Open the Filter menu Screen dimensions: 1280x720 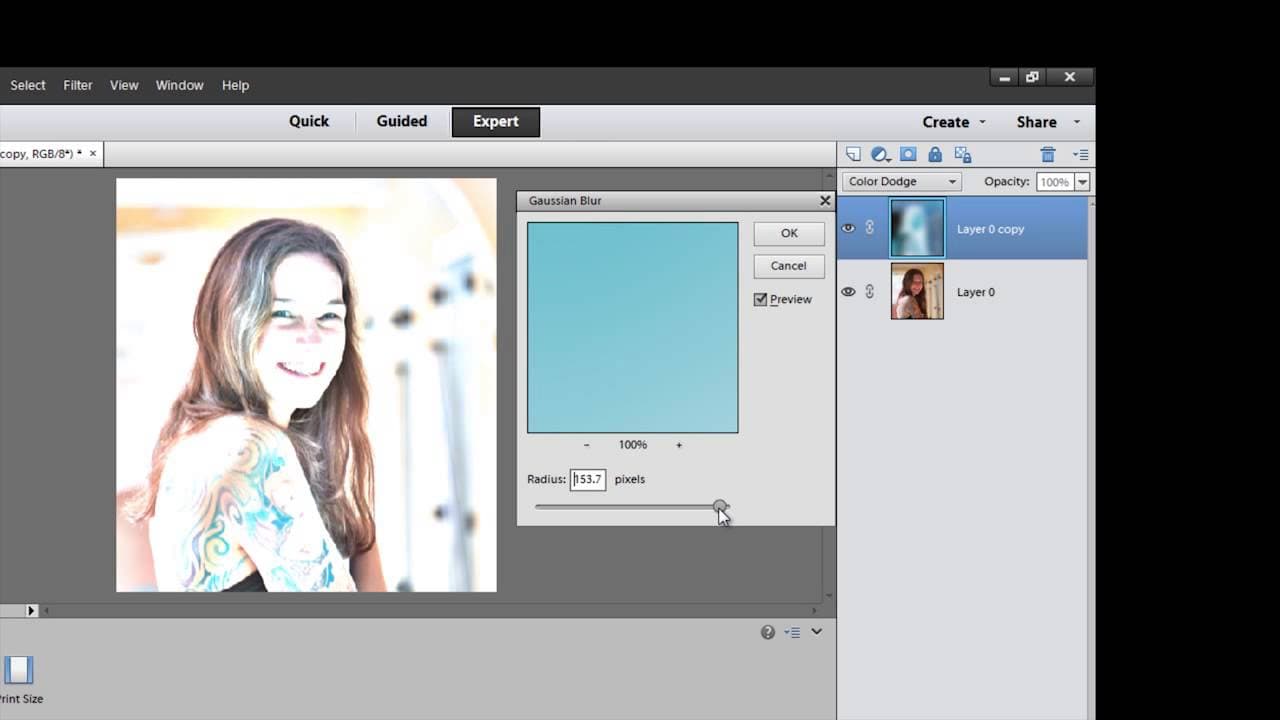(x=78, y=85)
